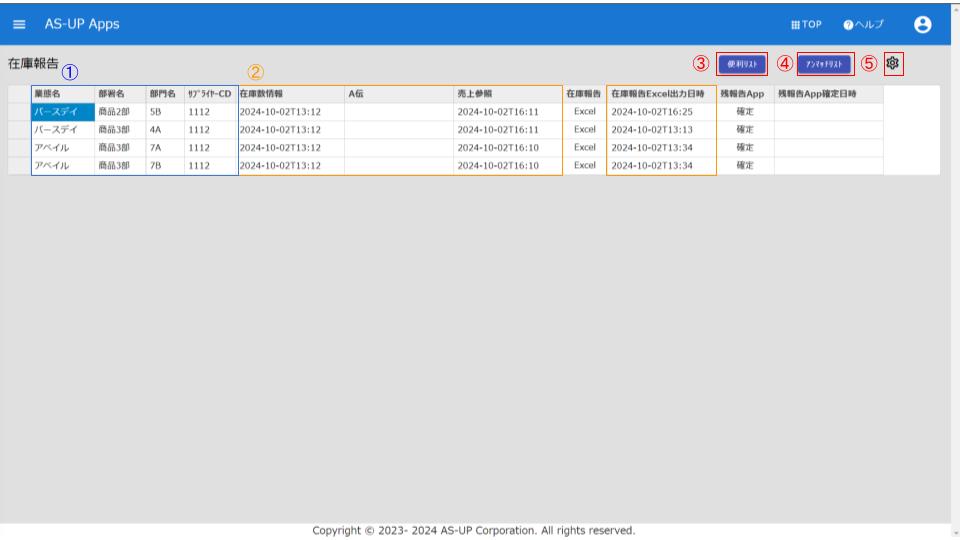Click the scroll up arrow on scrollbar
The height and width of the screenshot is (540, 960).
click(955, 8)
